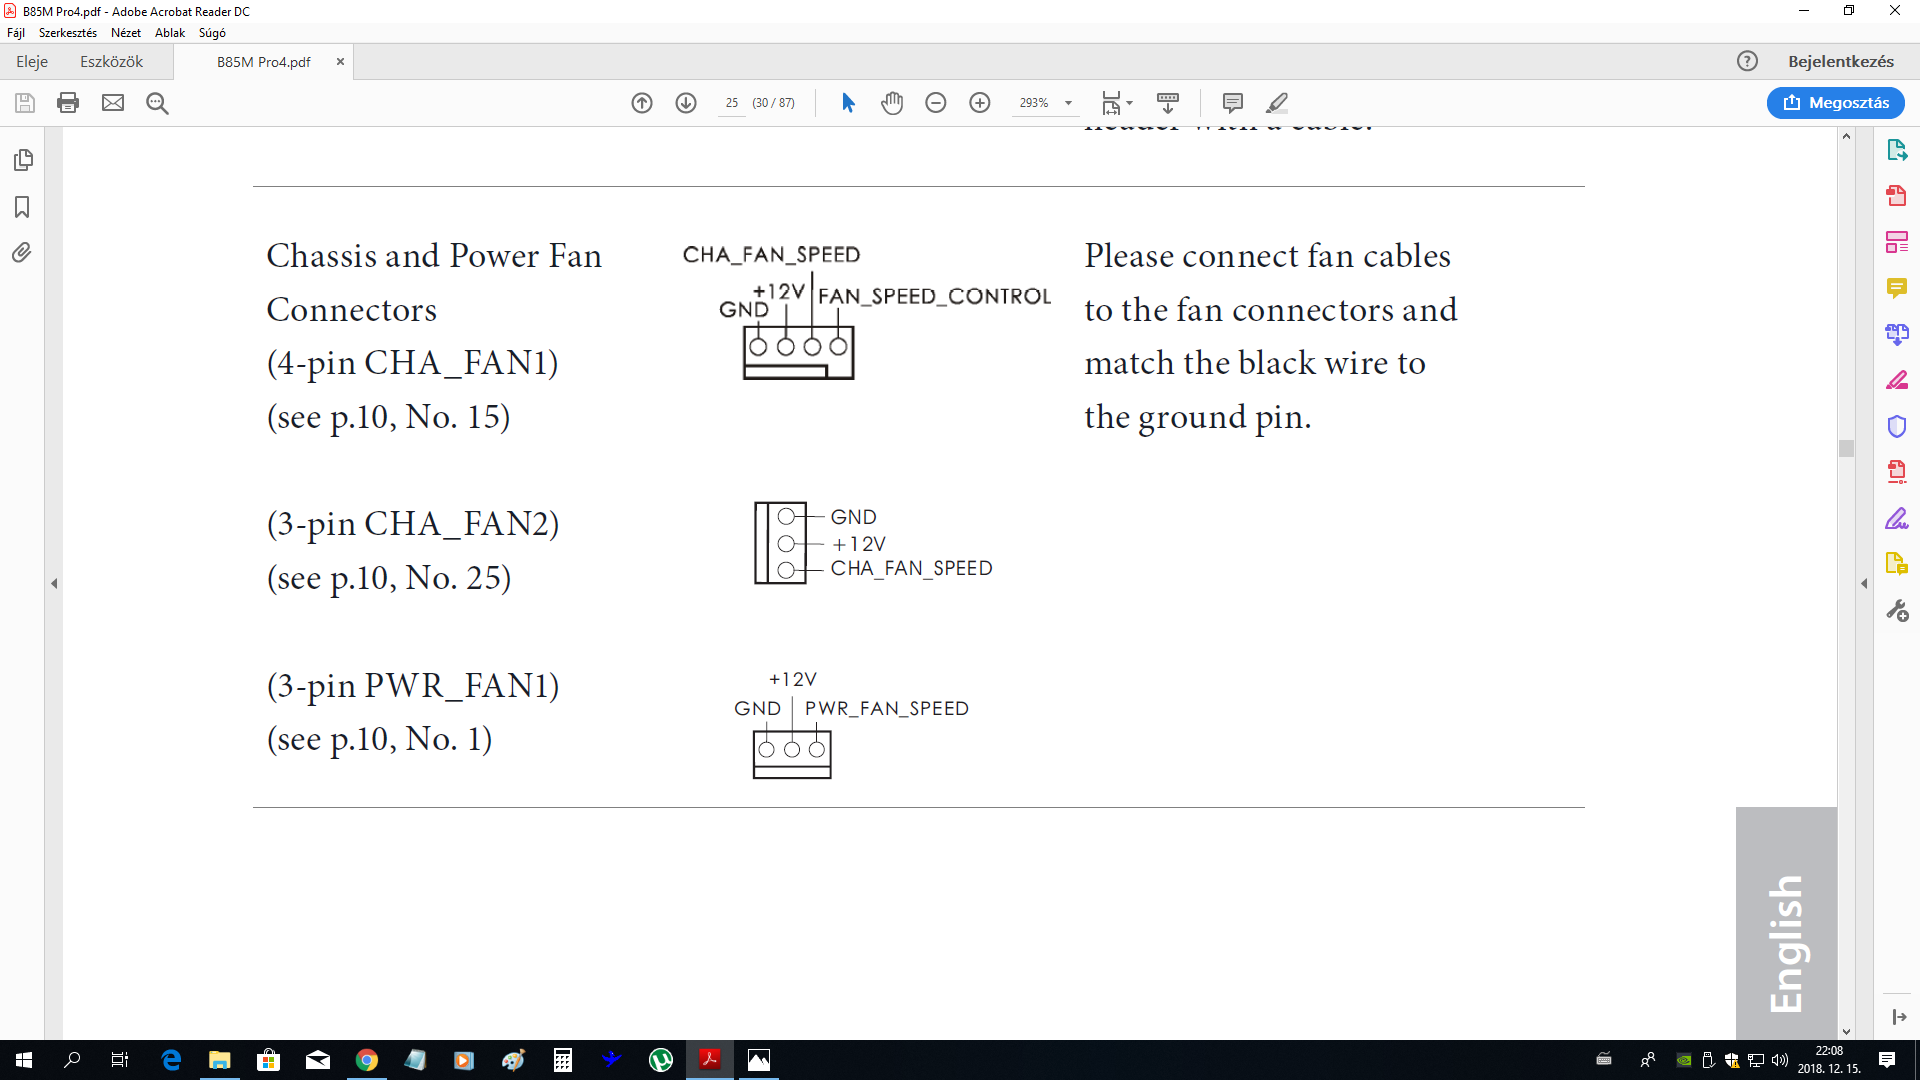Collapse the right tools pane arrow

point(1864,583)
